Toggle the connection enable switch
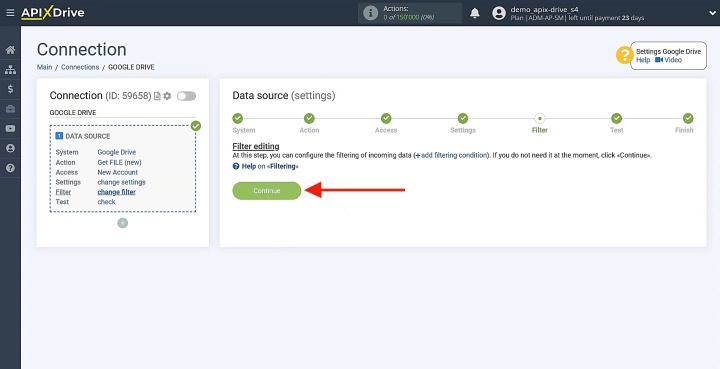The width and height of the screenshot is (720, 369). pos(186,96)
